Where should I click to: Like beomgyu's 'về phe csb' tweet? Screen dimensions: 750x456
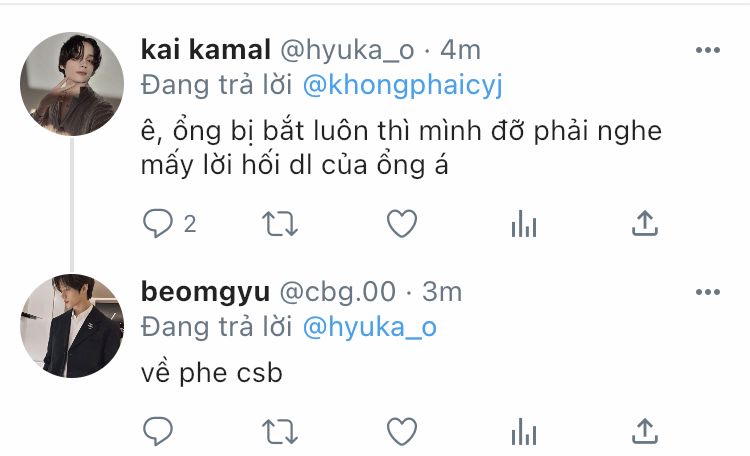pos(402,432)
